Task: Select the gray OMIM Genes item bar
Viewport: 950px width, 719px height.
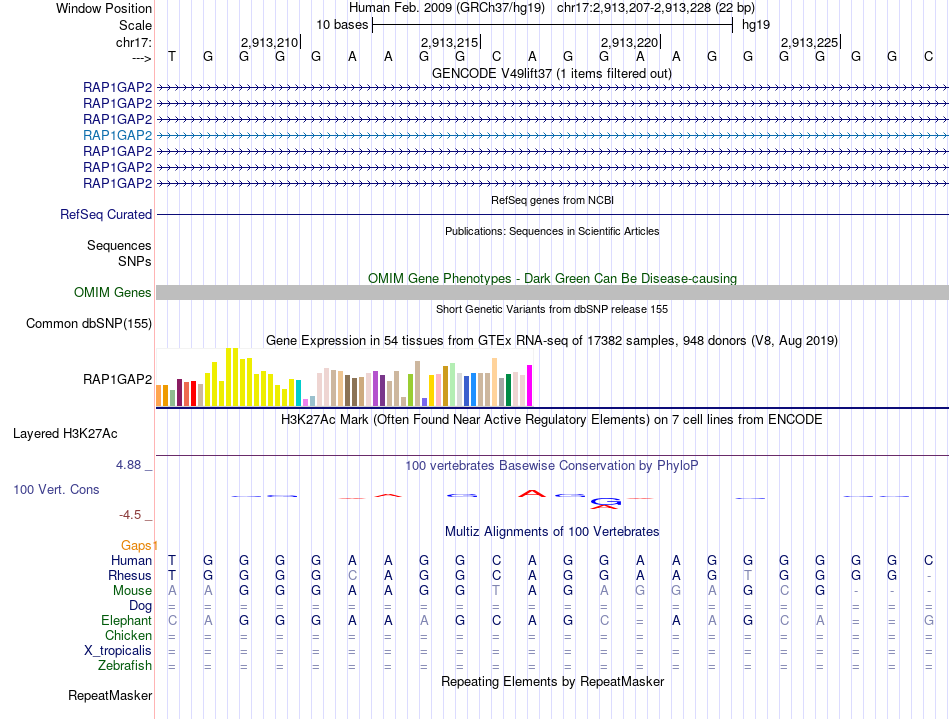Action: pos(552,292)
